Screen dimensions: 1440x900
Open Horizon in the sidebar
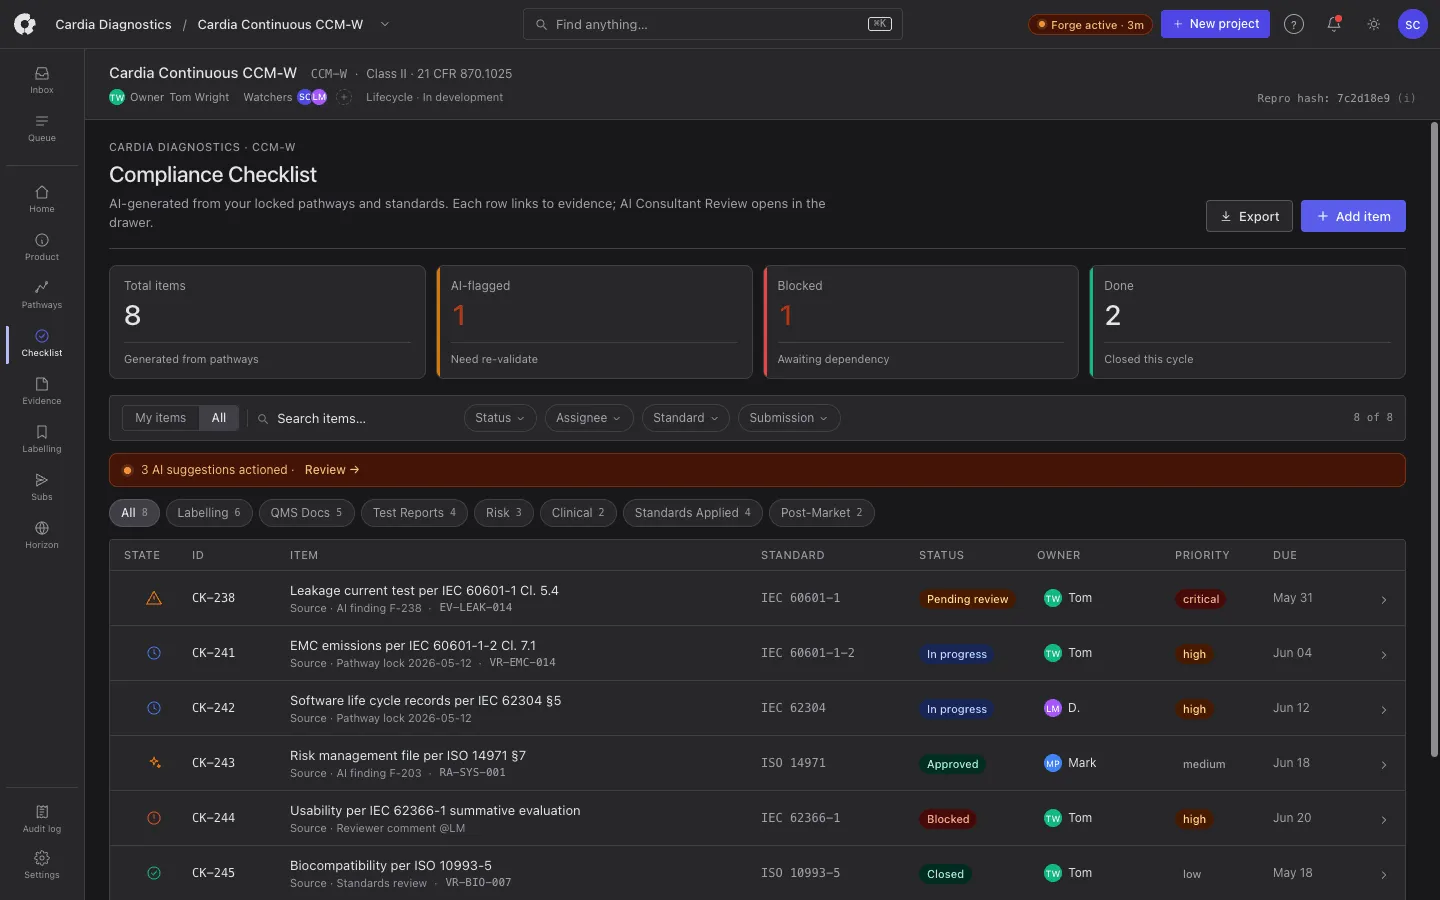pos(42,535)
